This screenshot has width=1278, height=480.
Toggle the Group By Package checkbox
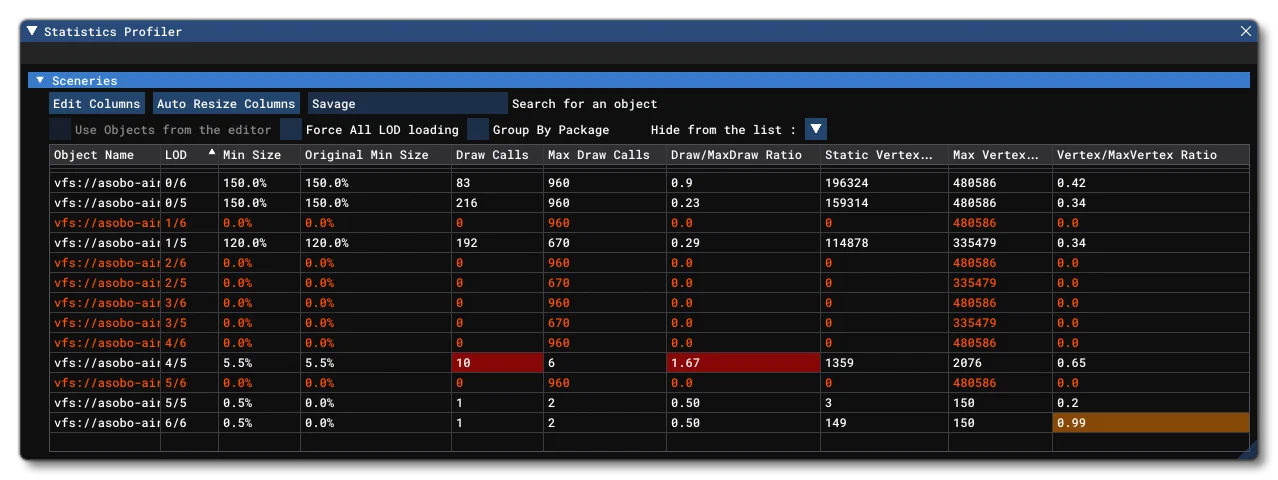tap(478, 129)
